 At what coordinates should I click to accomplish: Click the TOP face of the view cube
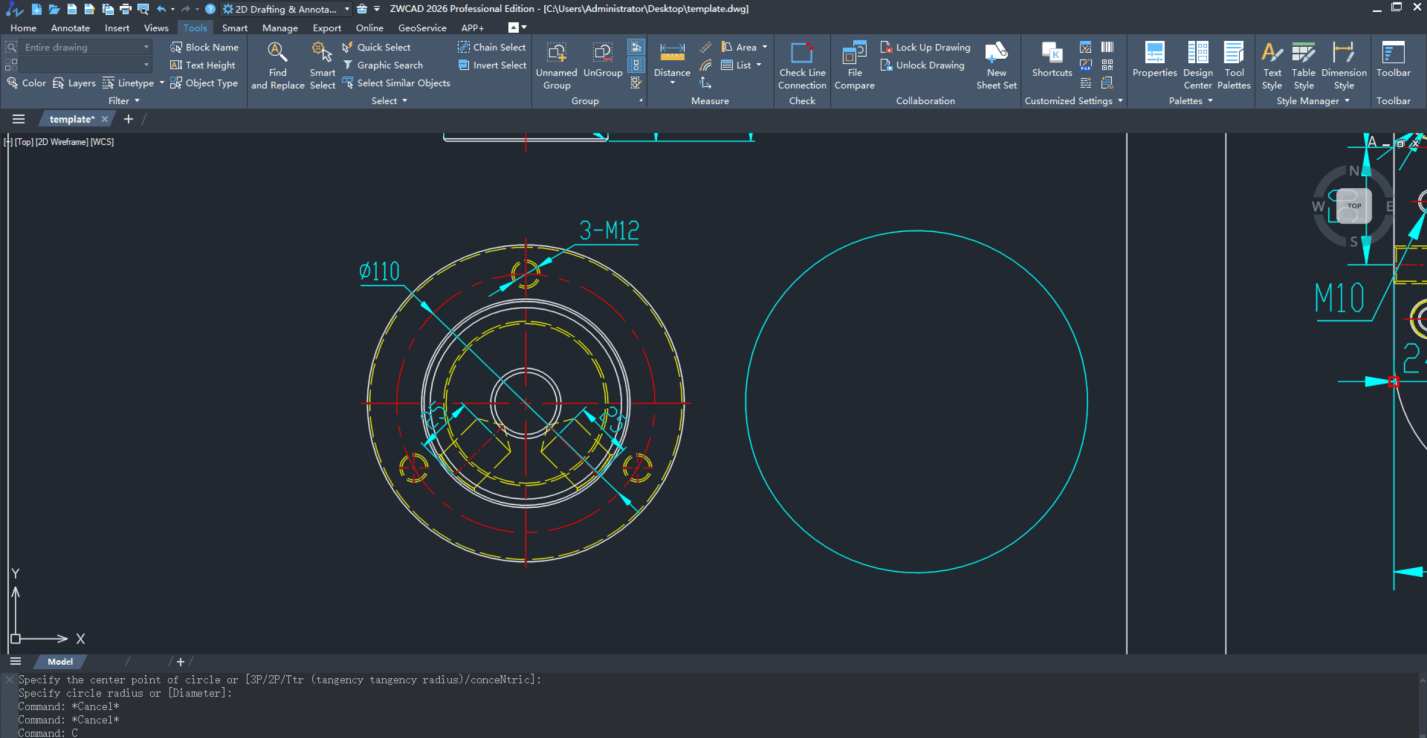click(x=1354, y=206)
